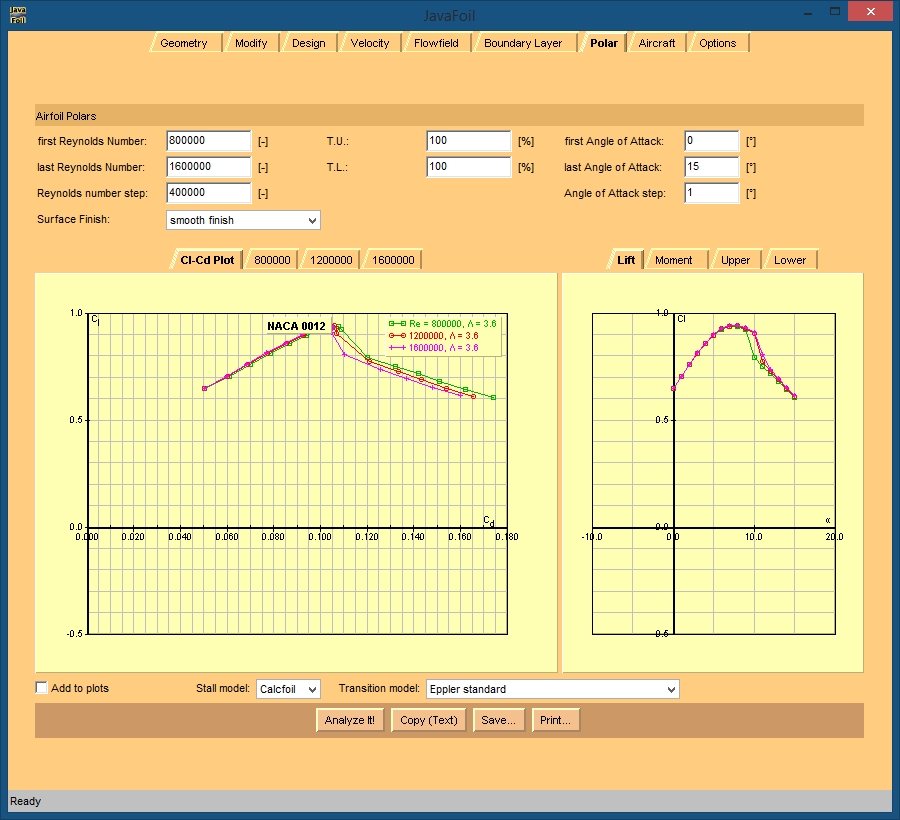The image size is (900, 820).
Task: Click the Copy (Text) button
Action: click(x=429, y=720)
